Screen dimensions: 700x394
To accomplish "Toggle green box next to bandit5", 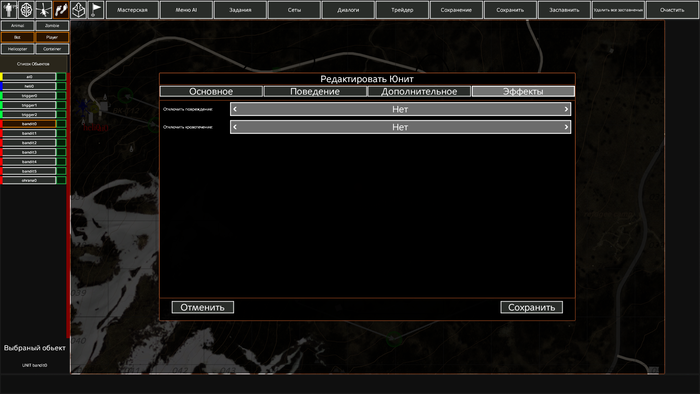I will click(61, 171).
